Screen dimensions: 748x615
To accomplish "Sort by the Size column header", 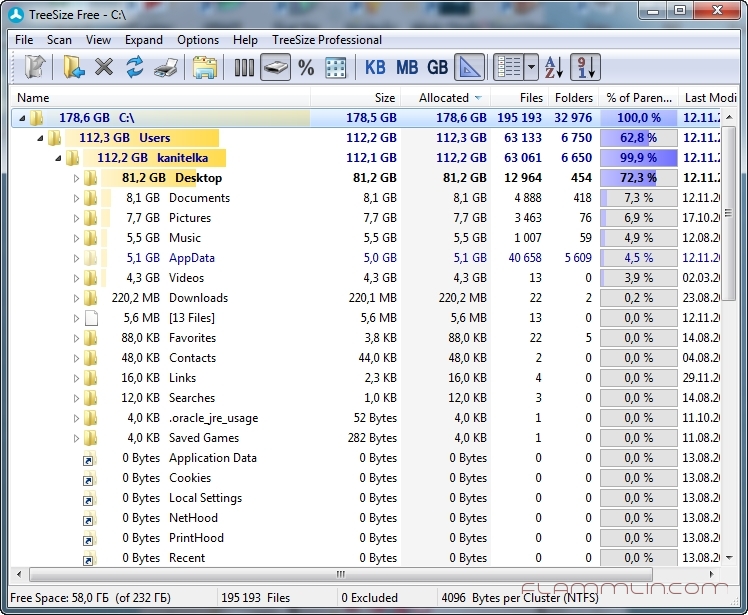I will coord(356,98).
